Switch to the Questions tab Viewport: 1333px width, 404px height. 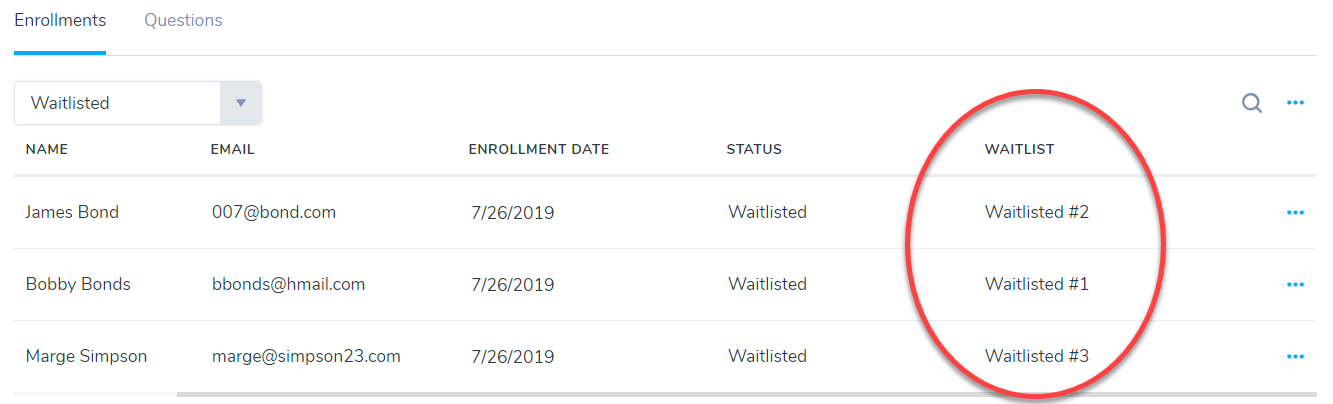coord(183,20)
